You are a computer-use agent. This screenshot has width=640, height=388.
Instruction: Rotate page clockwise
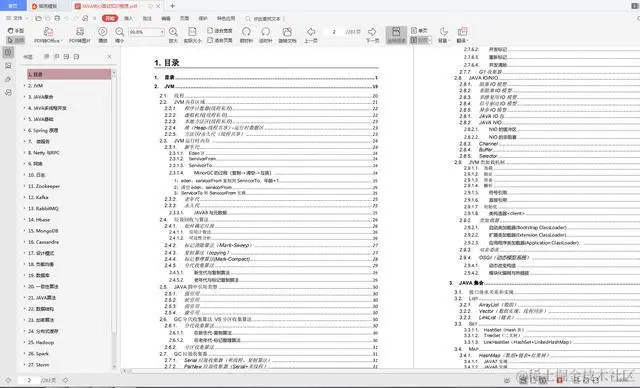tap(246, 35)
